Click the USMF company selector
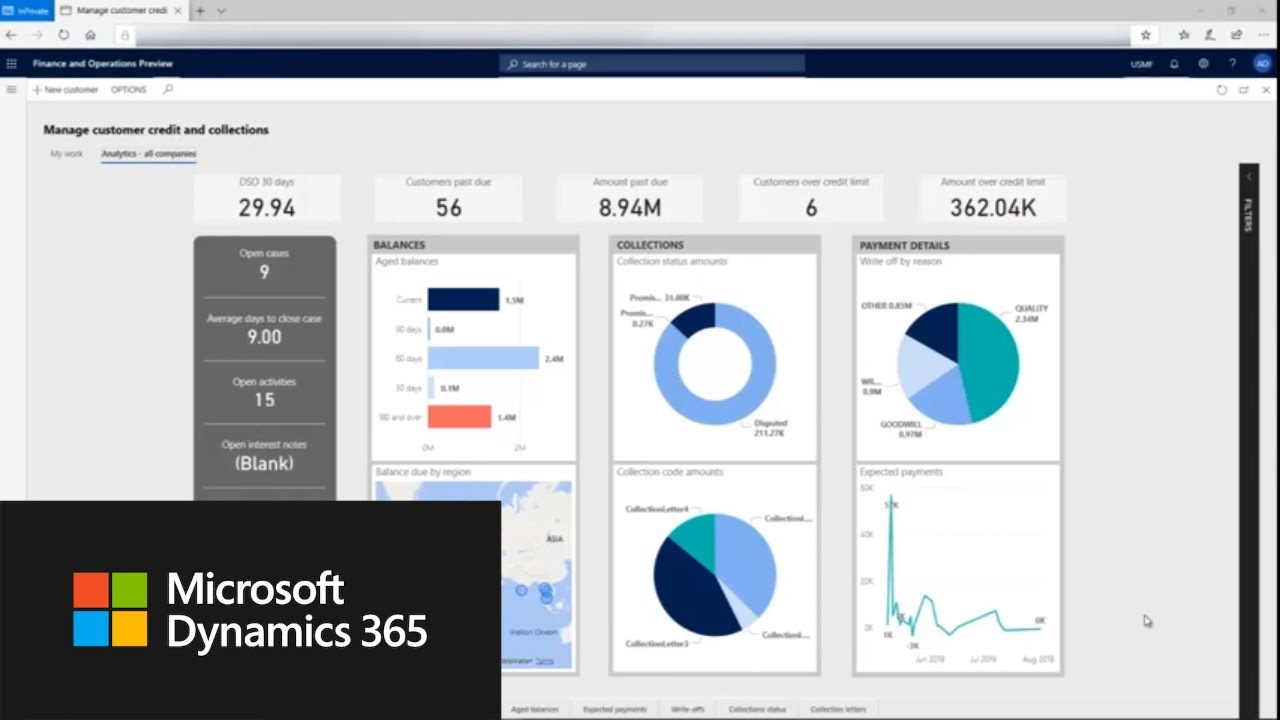1280x720 pixels. point(1141,64)
